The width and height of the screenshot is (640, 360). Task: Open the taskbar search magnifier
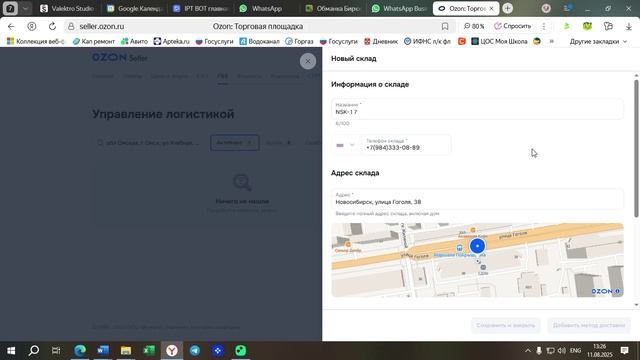[x=34, y=350]
